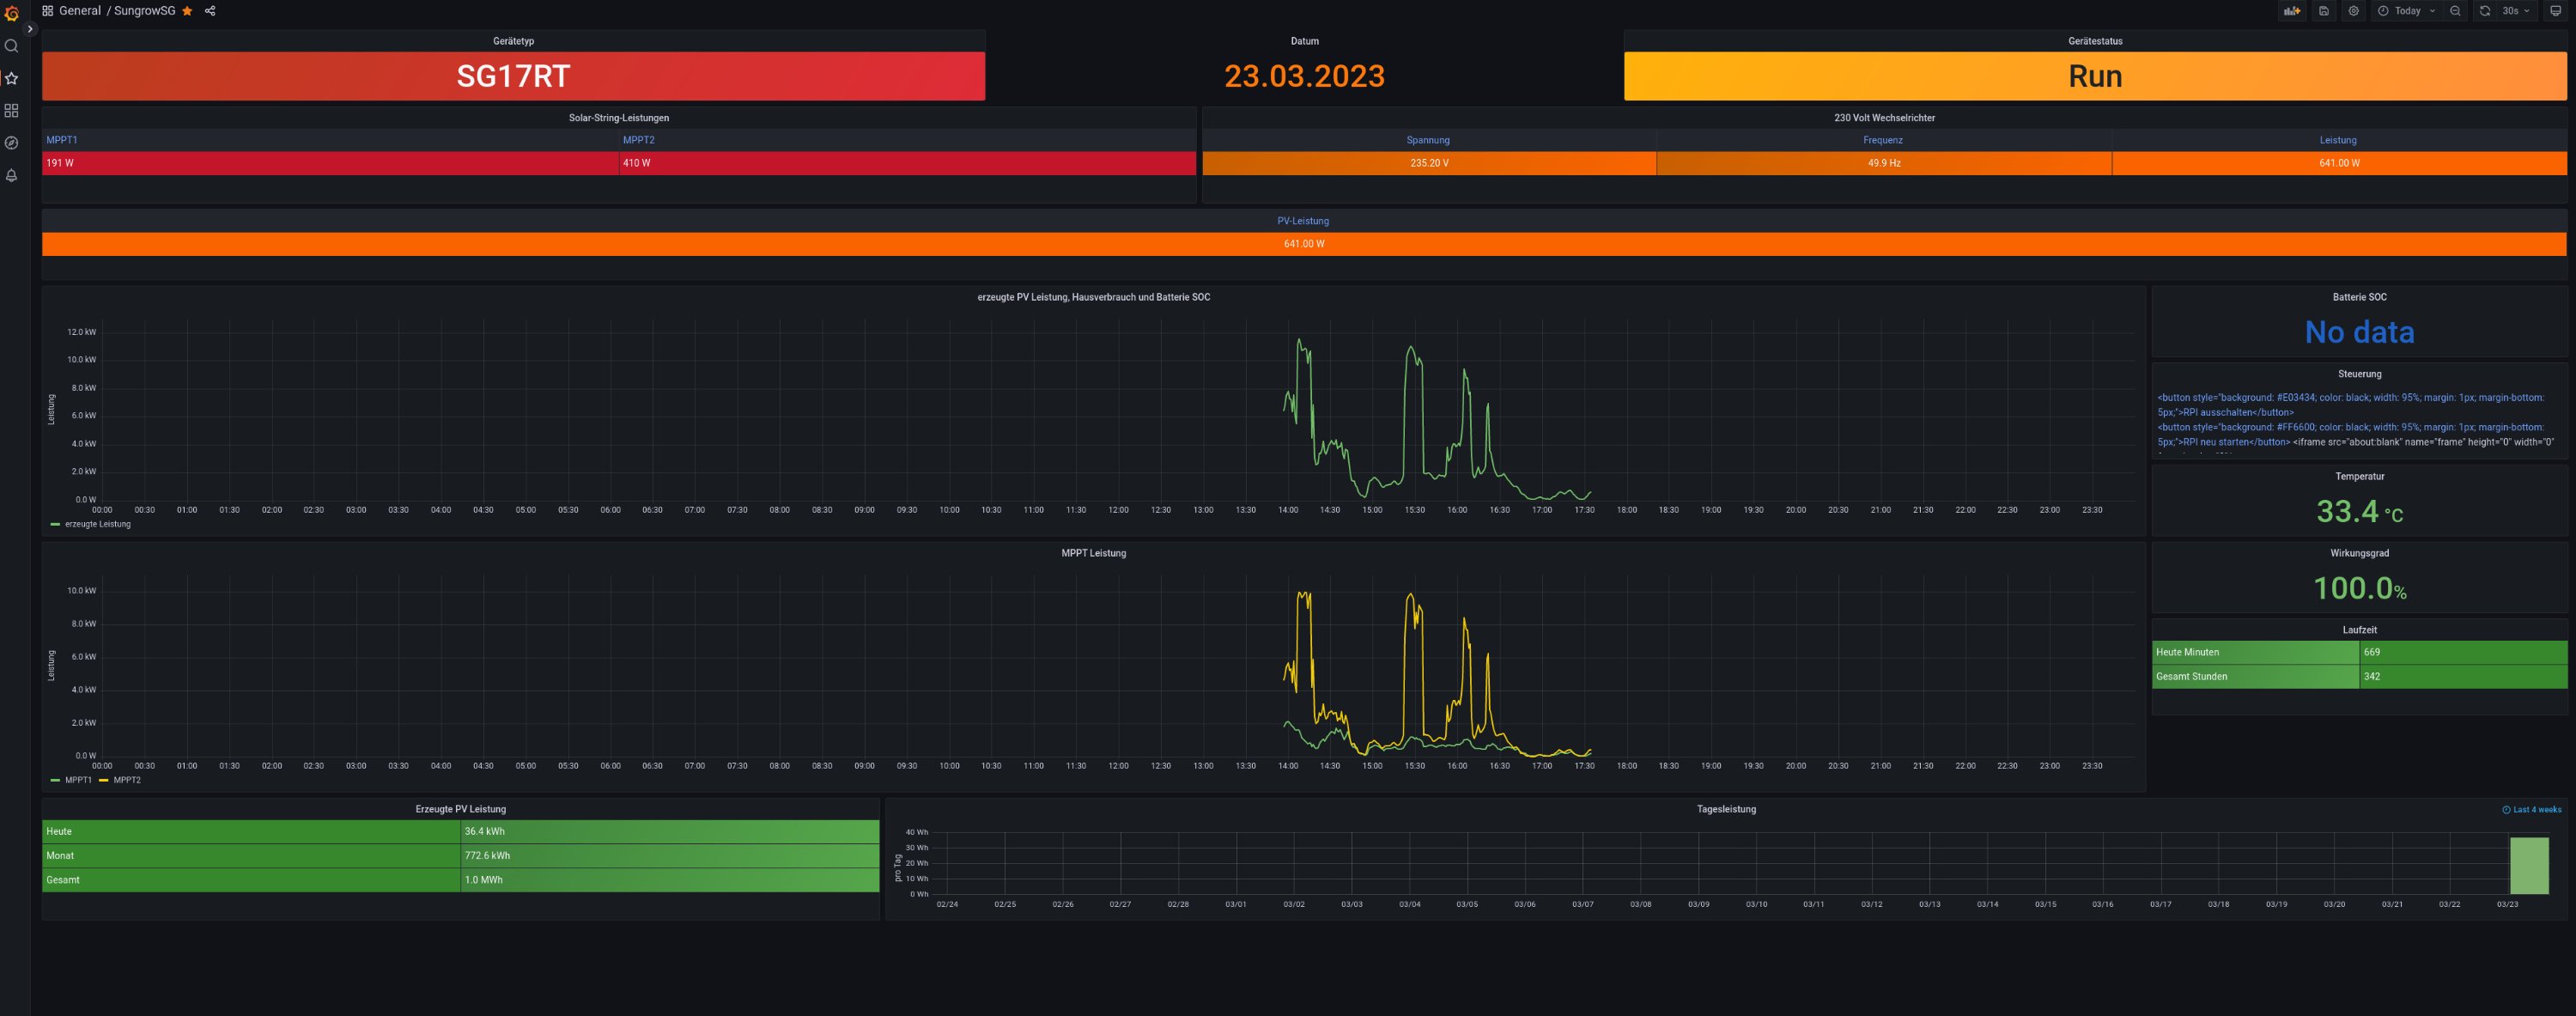
Task: Open the Today time range picker
Action: pos(2407,11)
